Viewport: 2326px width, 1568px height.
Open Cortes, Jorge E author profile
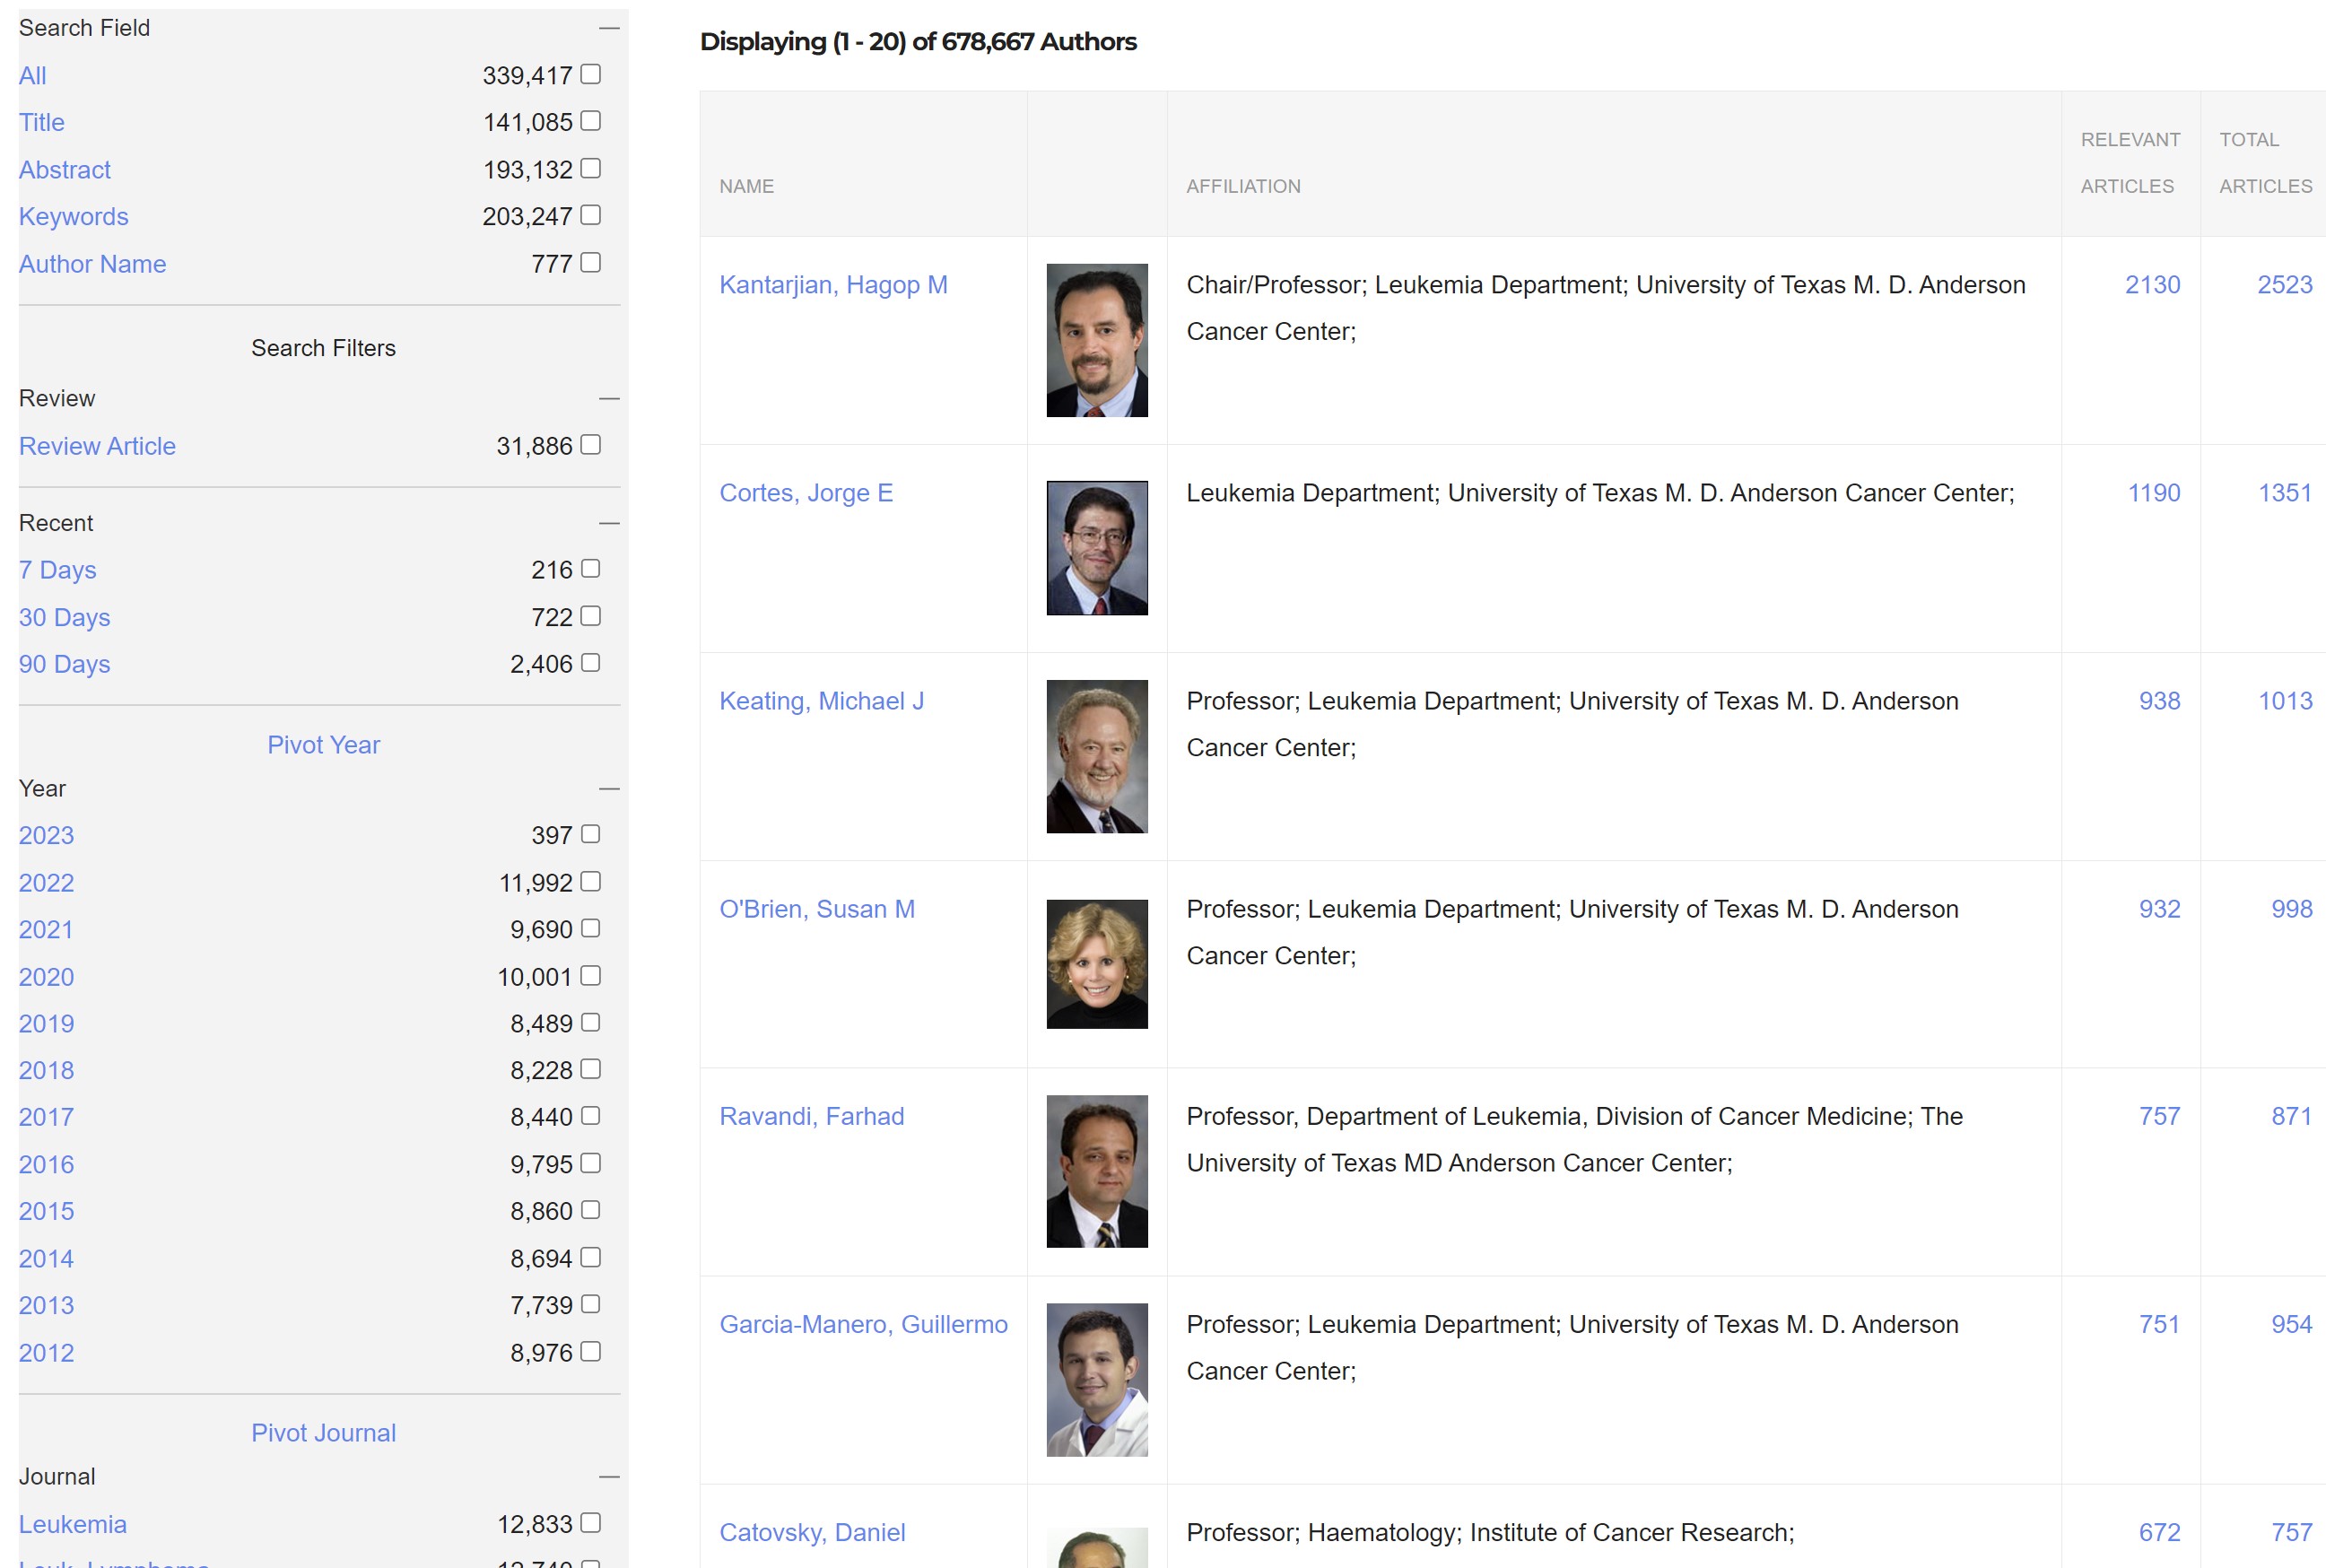pyautogui.click(x=806, y=493)
